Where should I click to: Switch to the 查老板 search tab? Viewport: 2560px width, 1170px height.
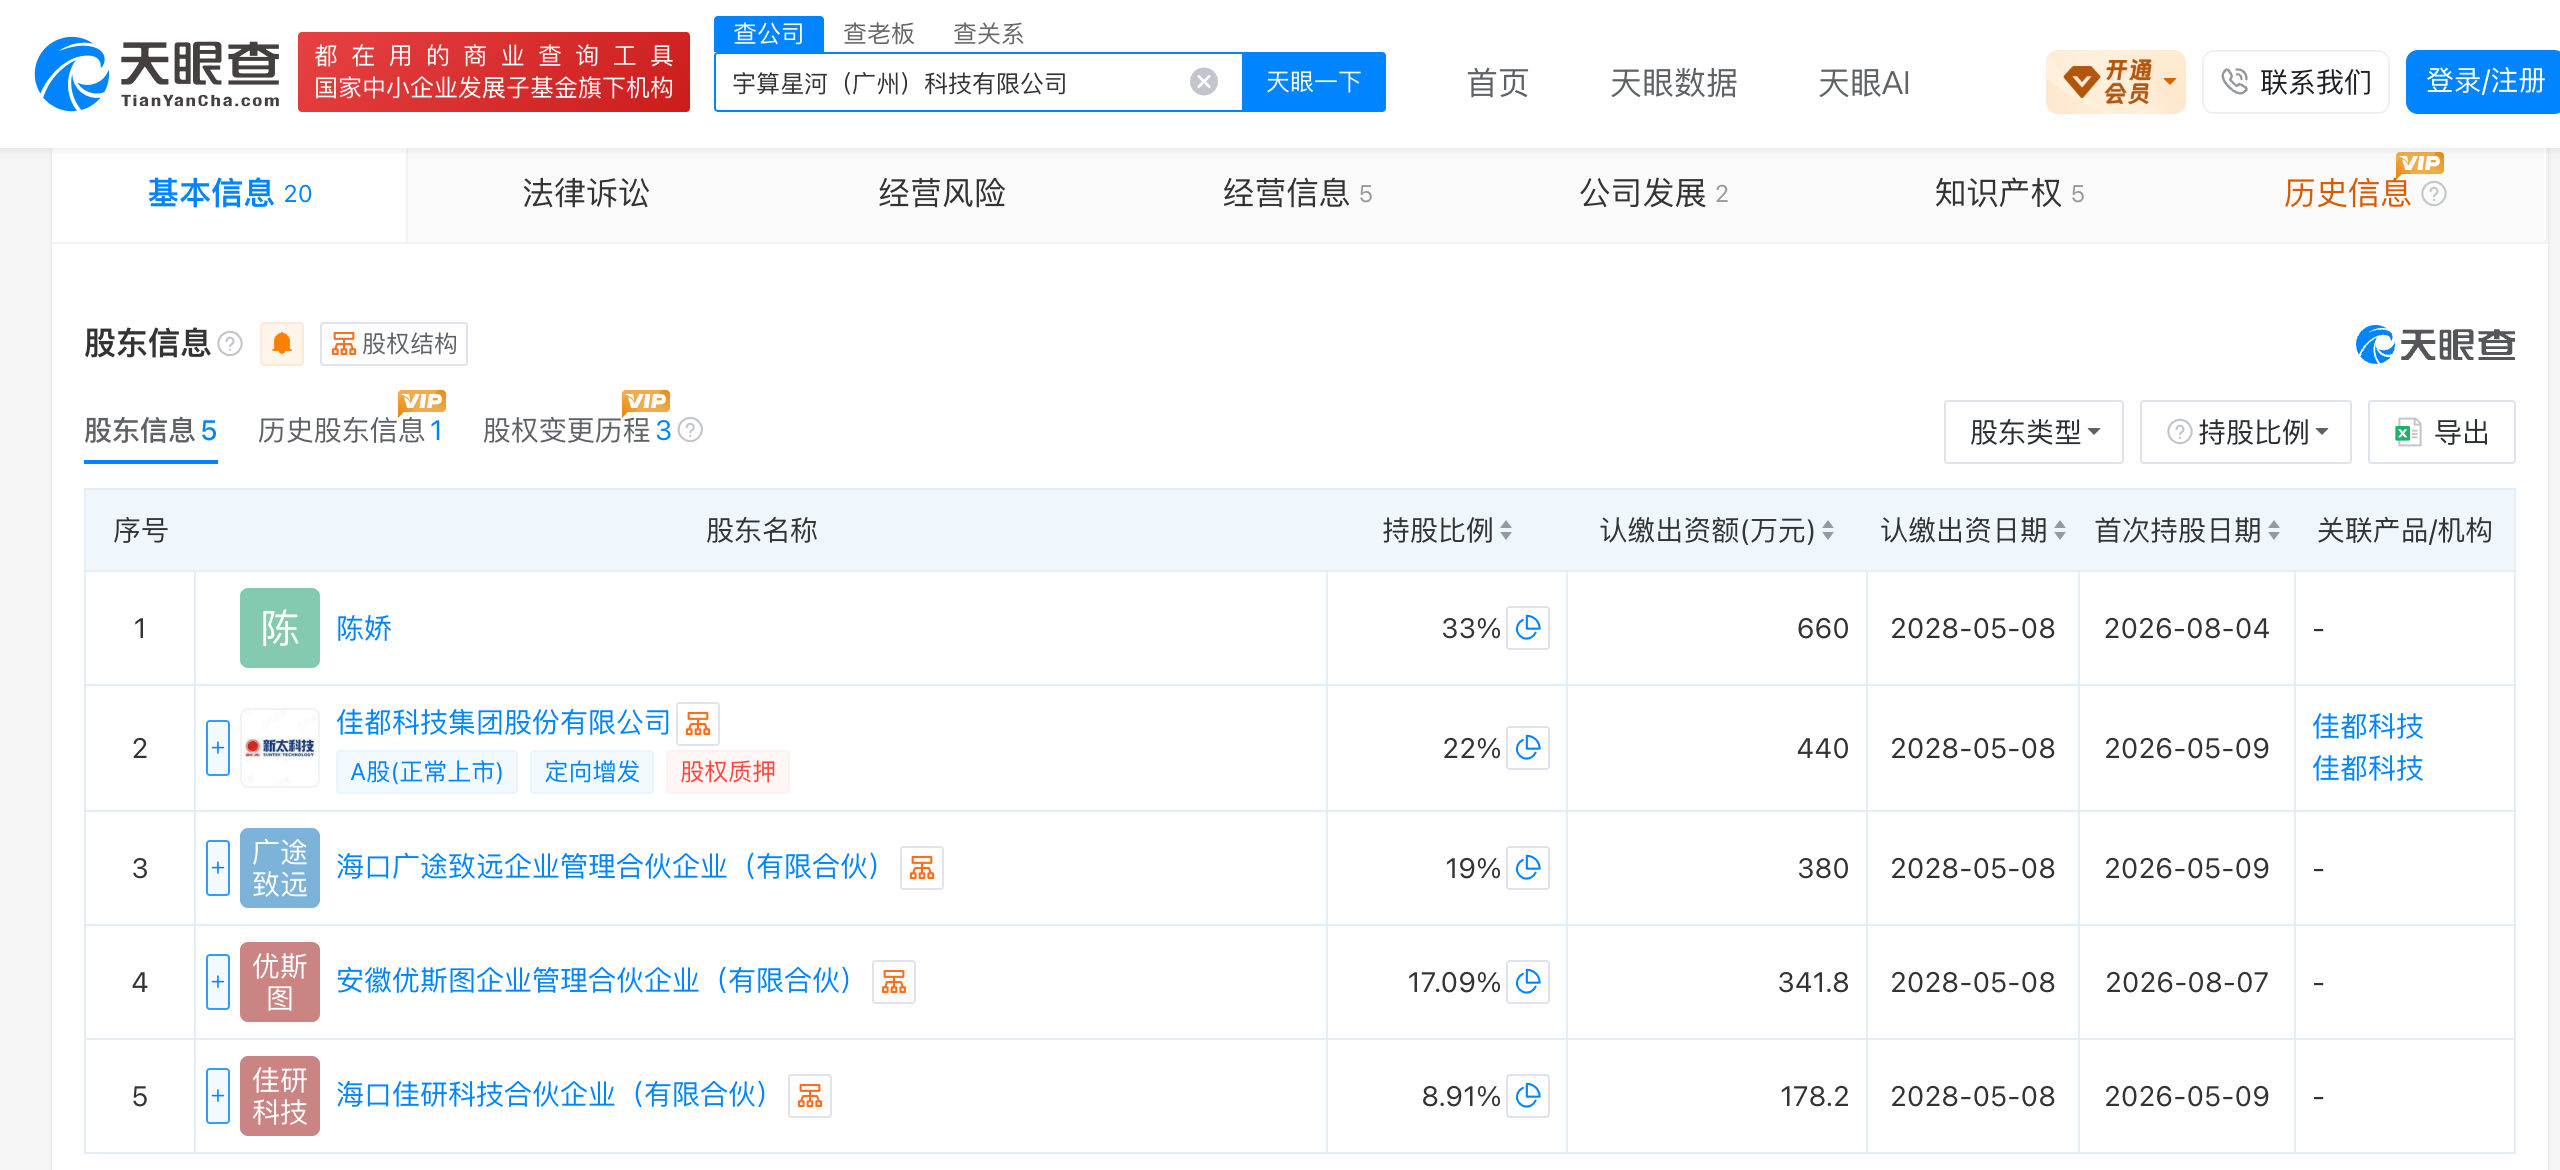pos(879,34)
